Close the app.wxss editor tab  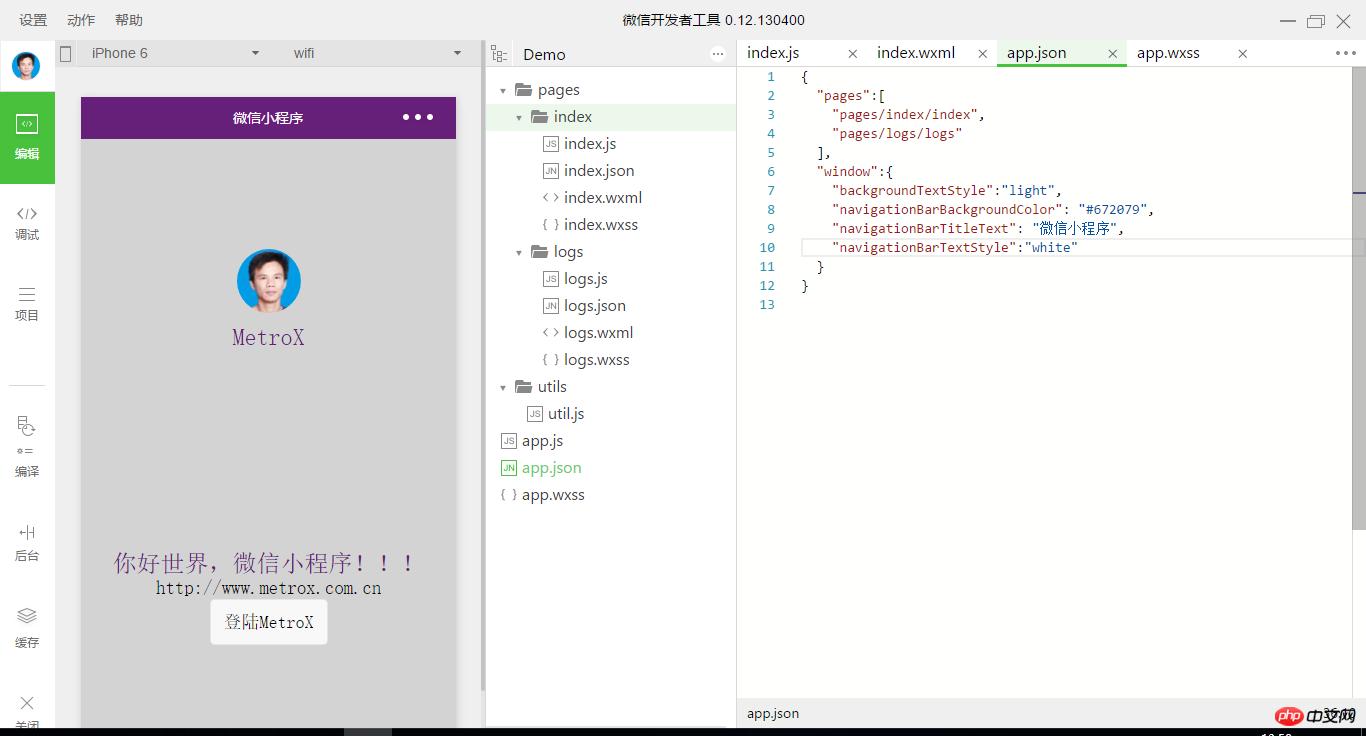(x=1242, y=54)
